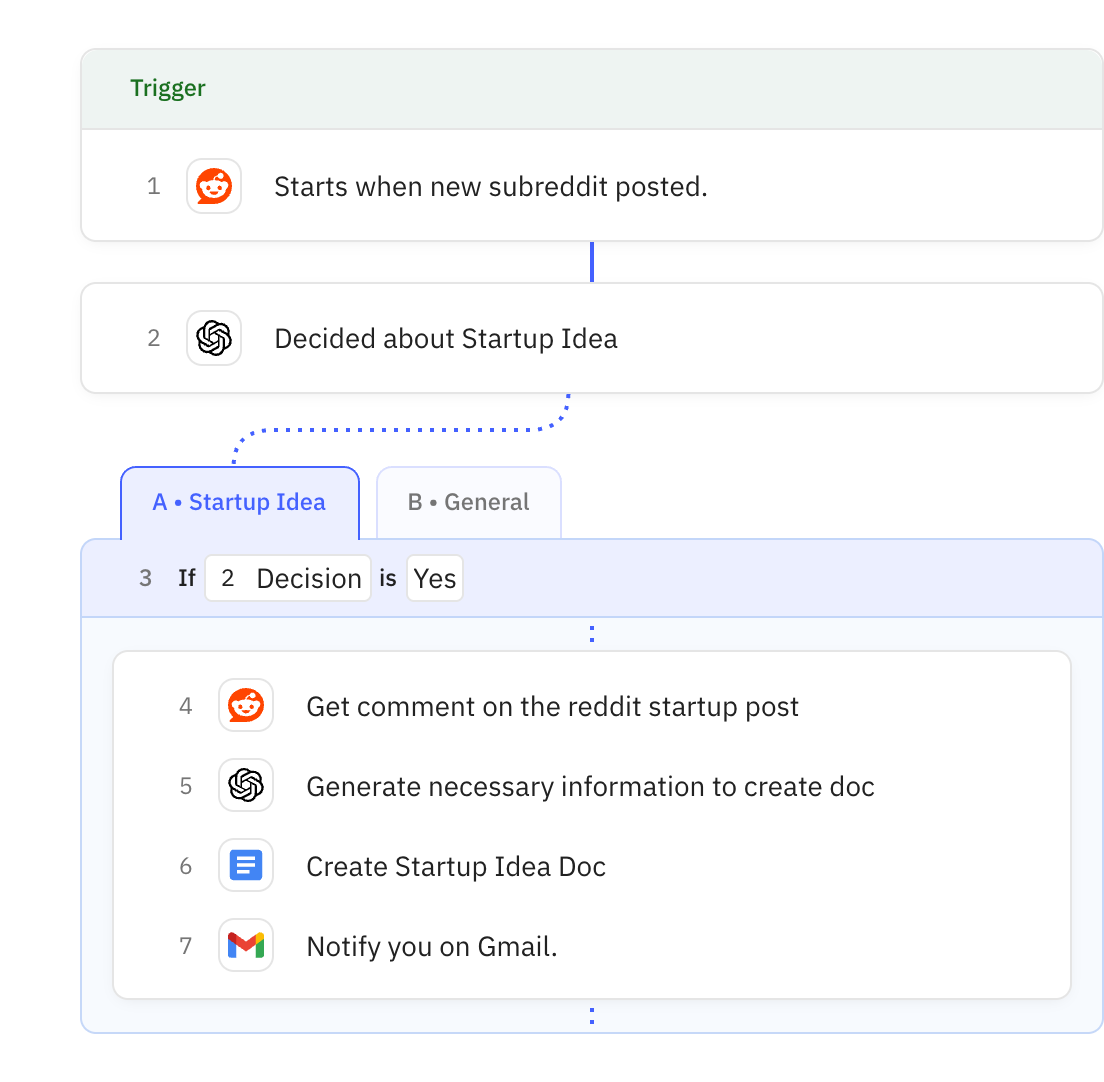Viewport: 1104px width, 1082px height.
Task: Select 'Get comment on the reddit startup post'
Action: coord(552,706)
